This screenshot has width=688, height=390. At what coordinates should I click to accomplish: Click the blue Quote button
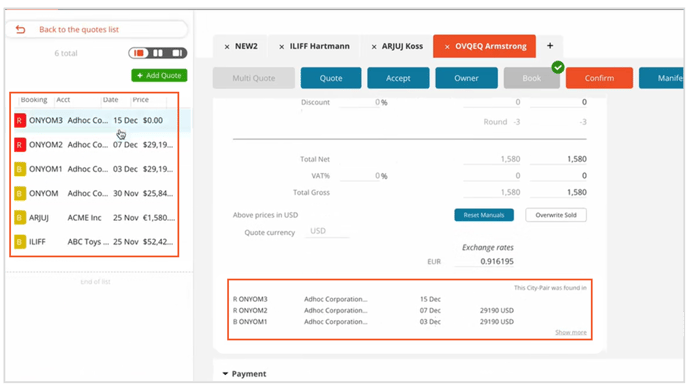(x=331, y=78)
